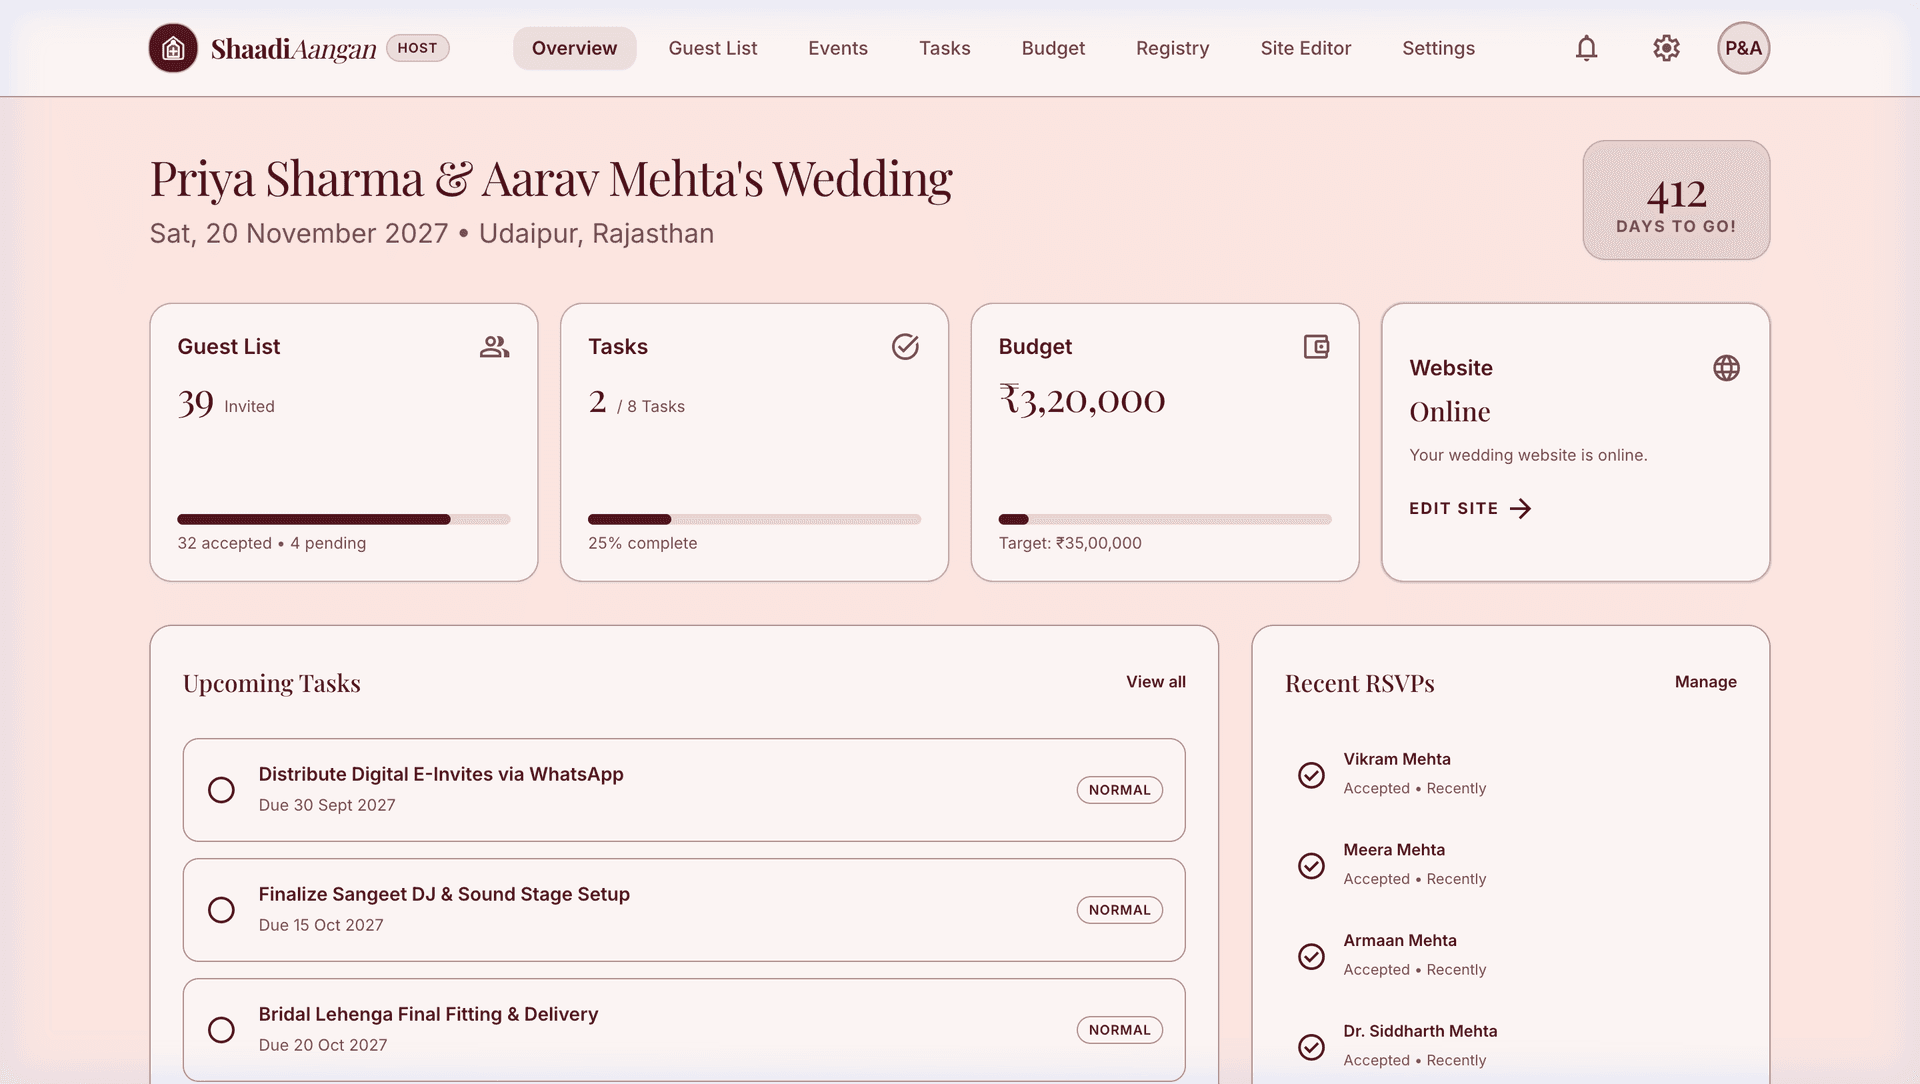Click the date and Udaipur location line
The image size is (1920, 1084).
tap(432, 234)
